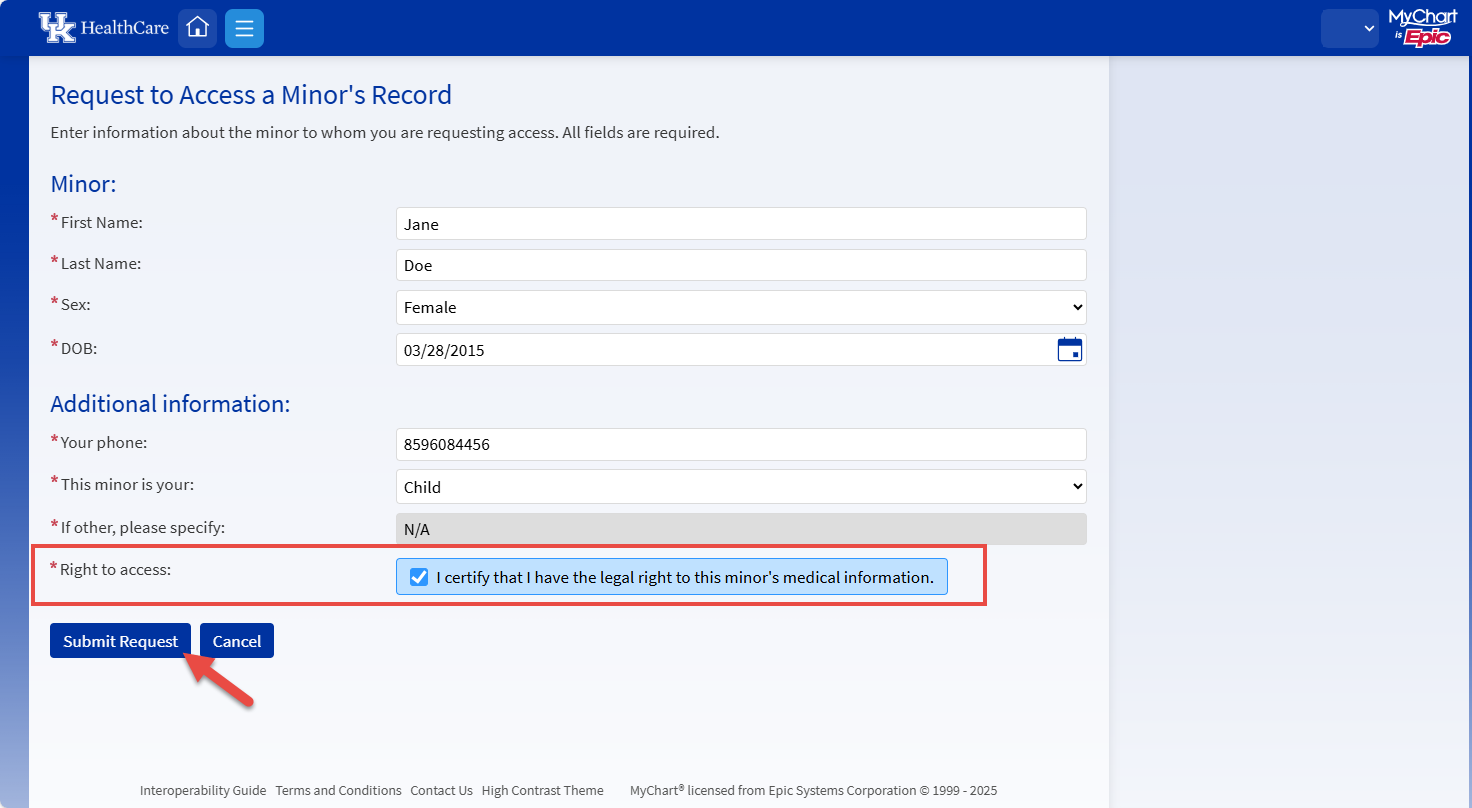Uncheck the minor's medical information certification
Viewport: 1472px width, 808px height.
click(418, 576)
